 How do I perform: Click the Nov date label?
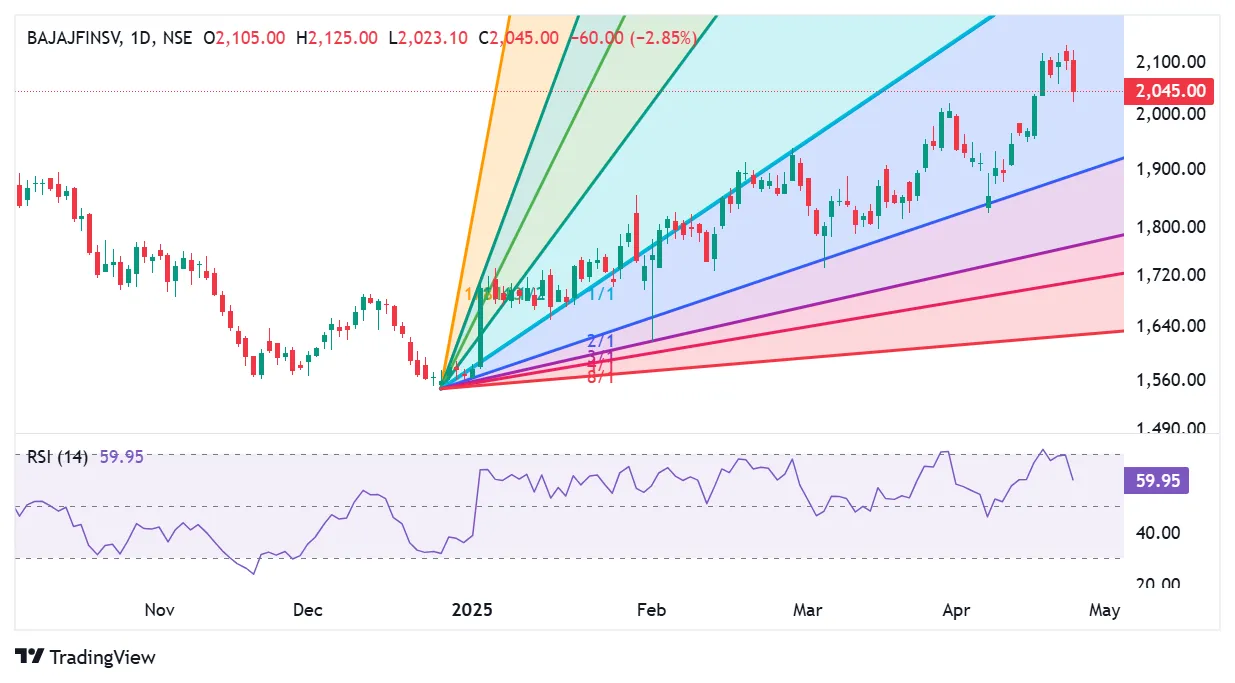point(160,609)
